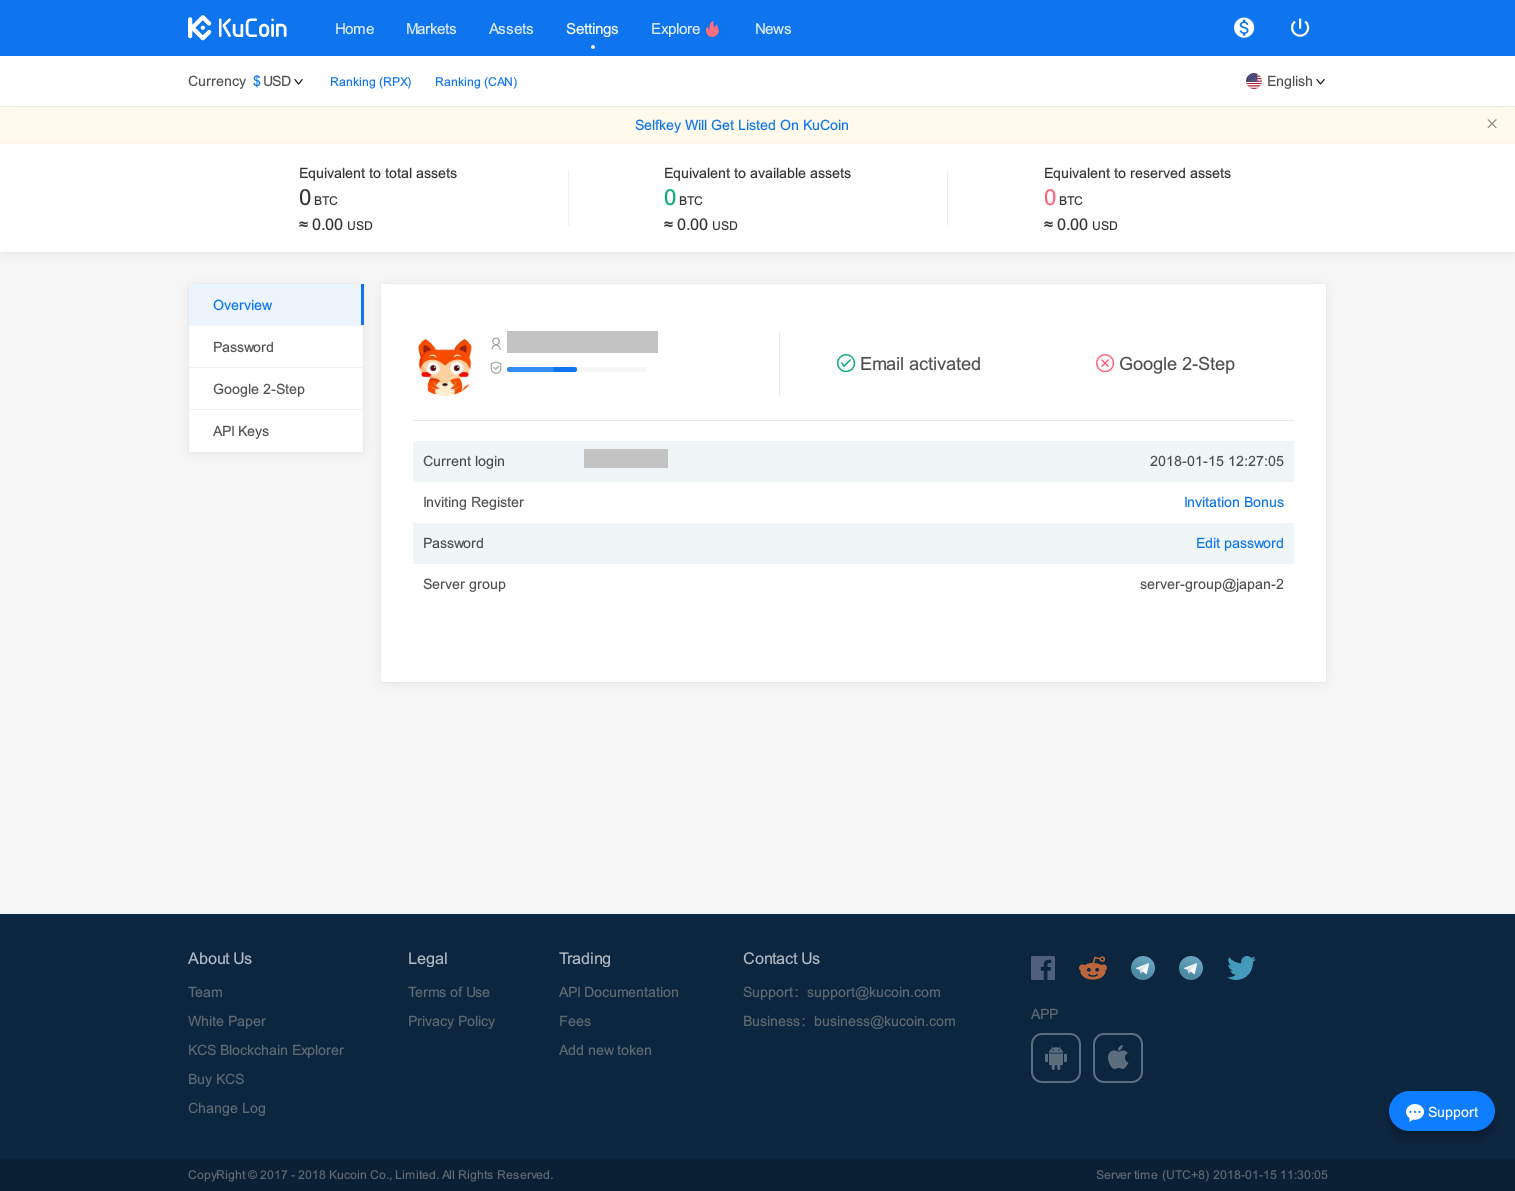Open the Buy KCS footer link
Screen dimensions: 1515x1191
(216, 1079)
